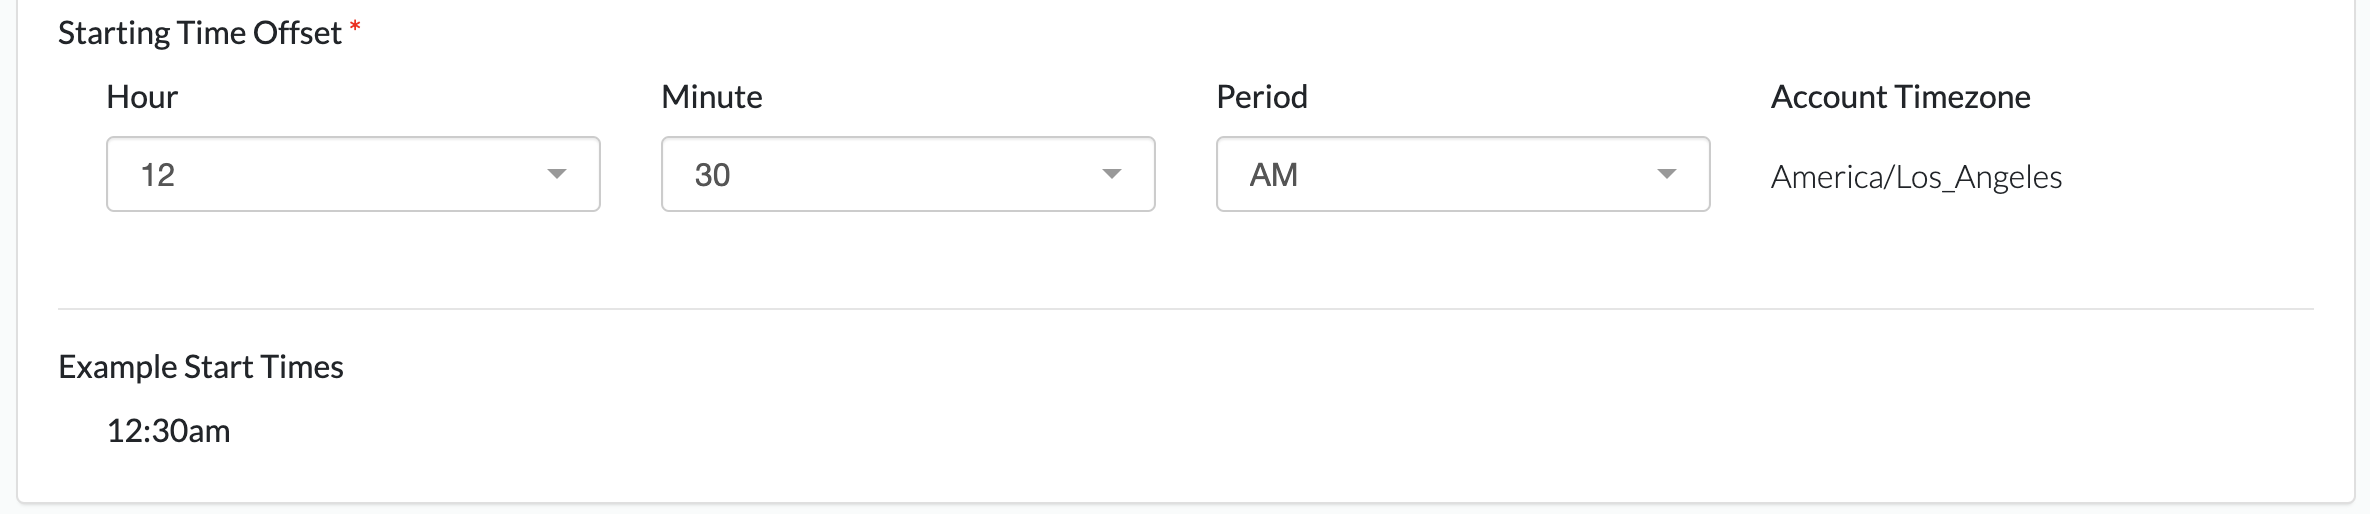
Task: Click the Account Timezone label
Action: [1900, 97]
